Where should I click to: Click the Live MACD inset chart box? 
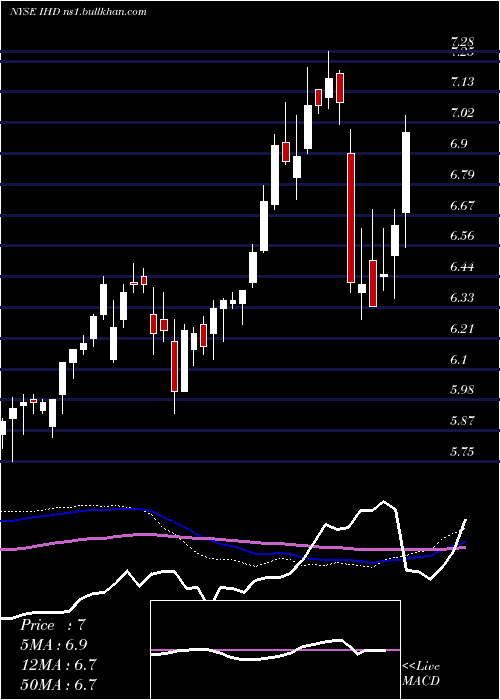[275, 650]
